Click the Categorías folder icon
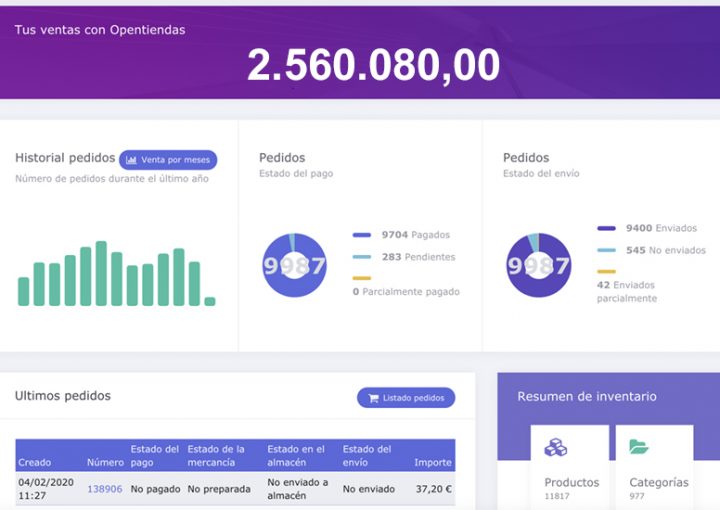This screenshot has height=510, width=720. [639, 446]
